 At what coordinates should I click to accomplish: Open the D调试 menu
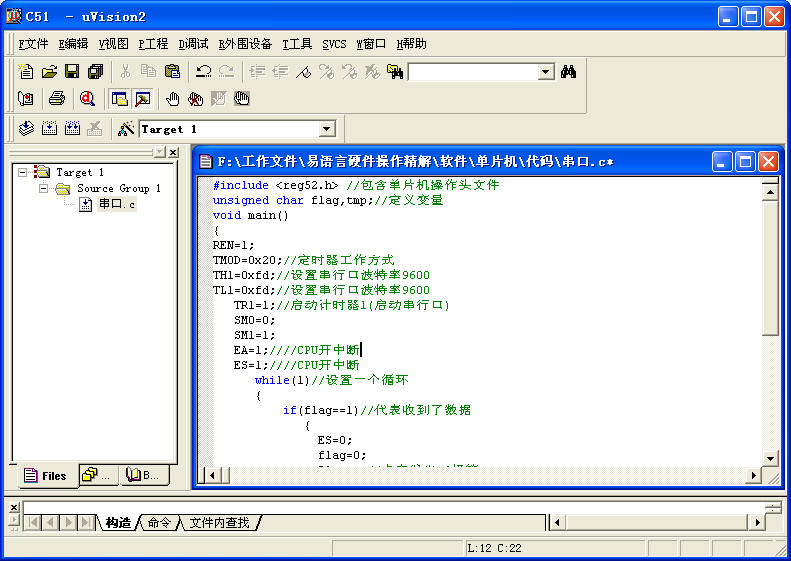pos(193,43)
